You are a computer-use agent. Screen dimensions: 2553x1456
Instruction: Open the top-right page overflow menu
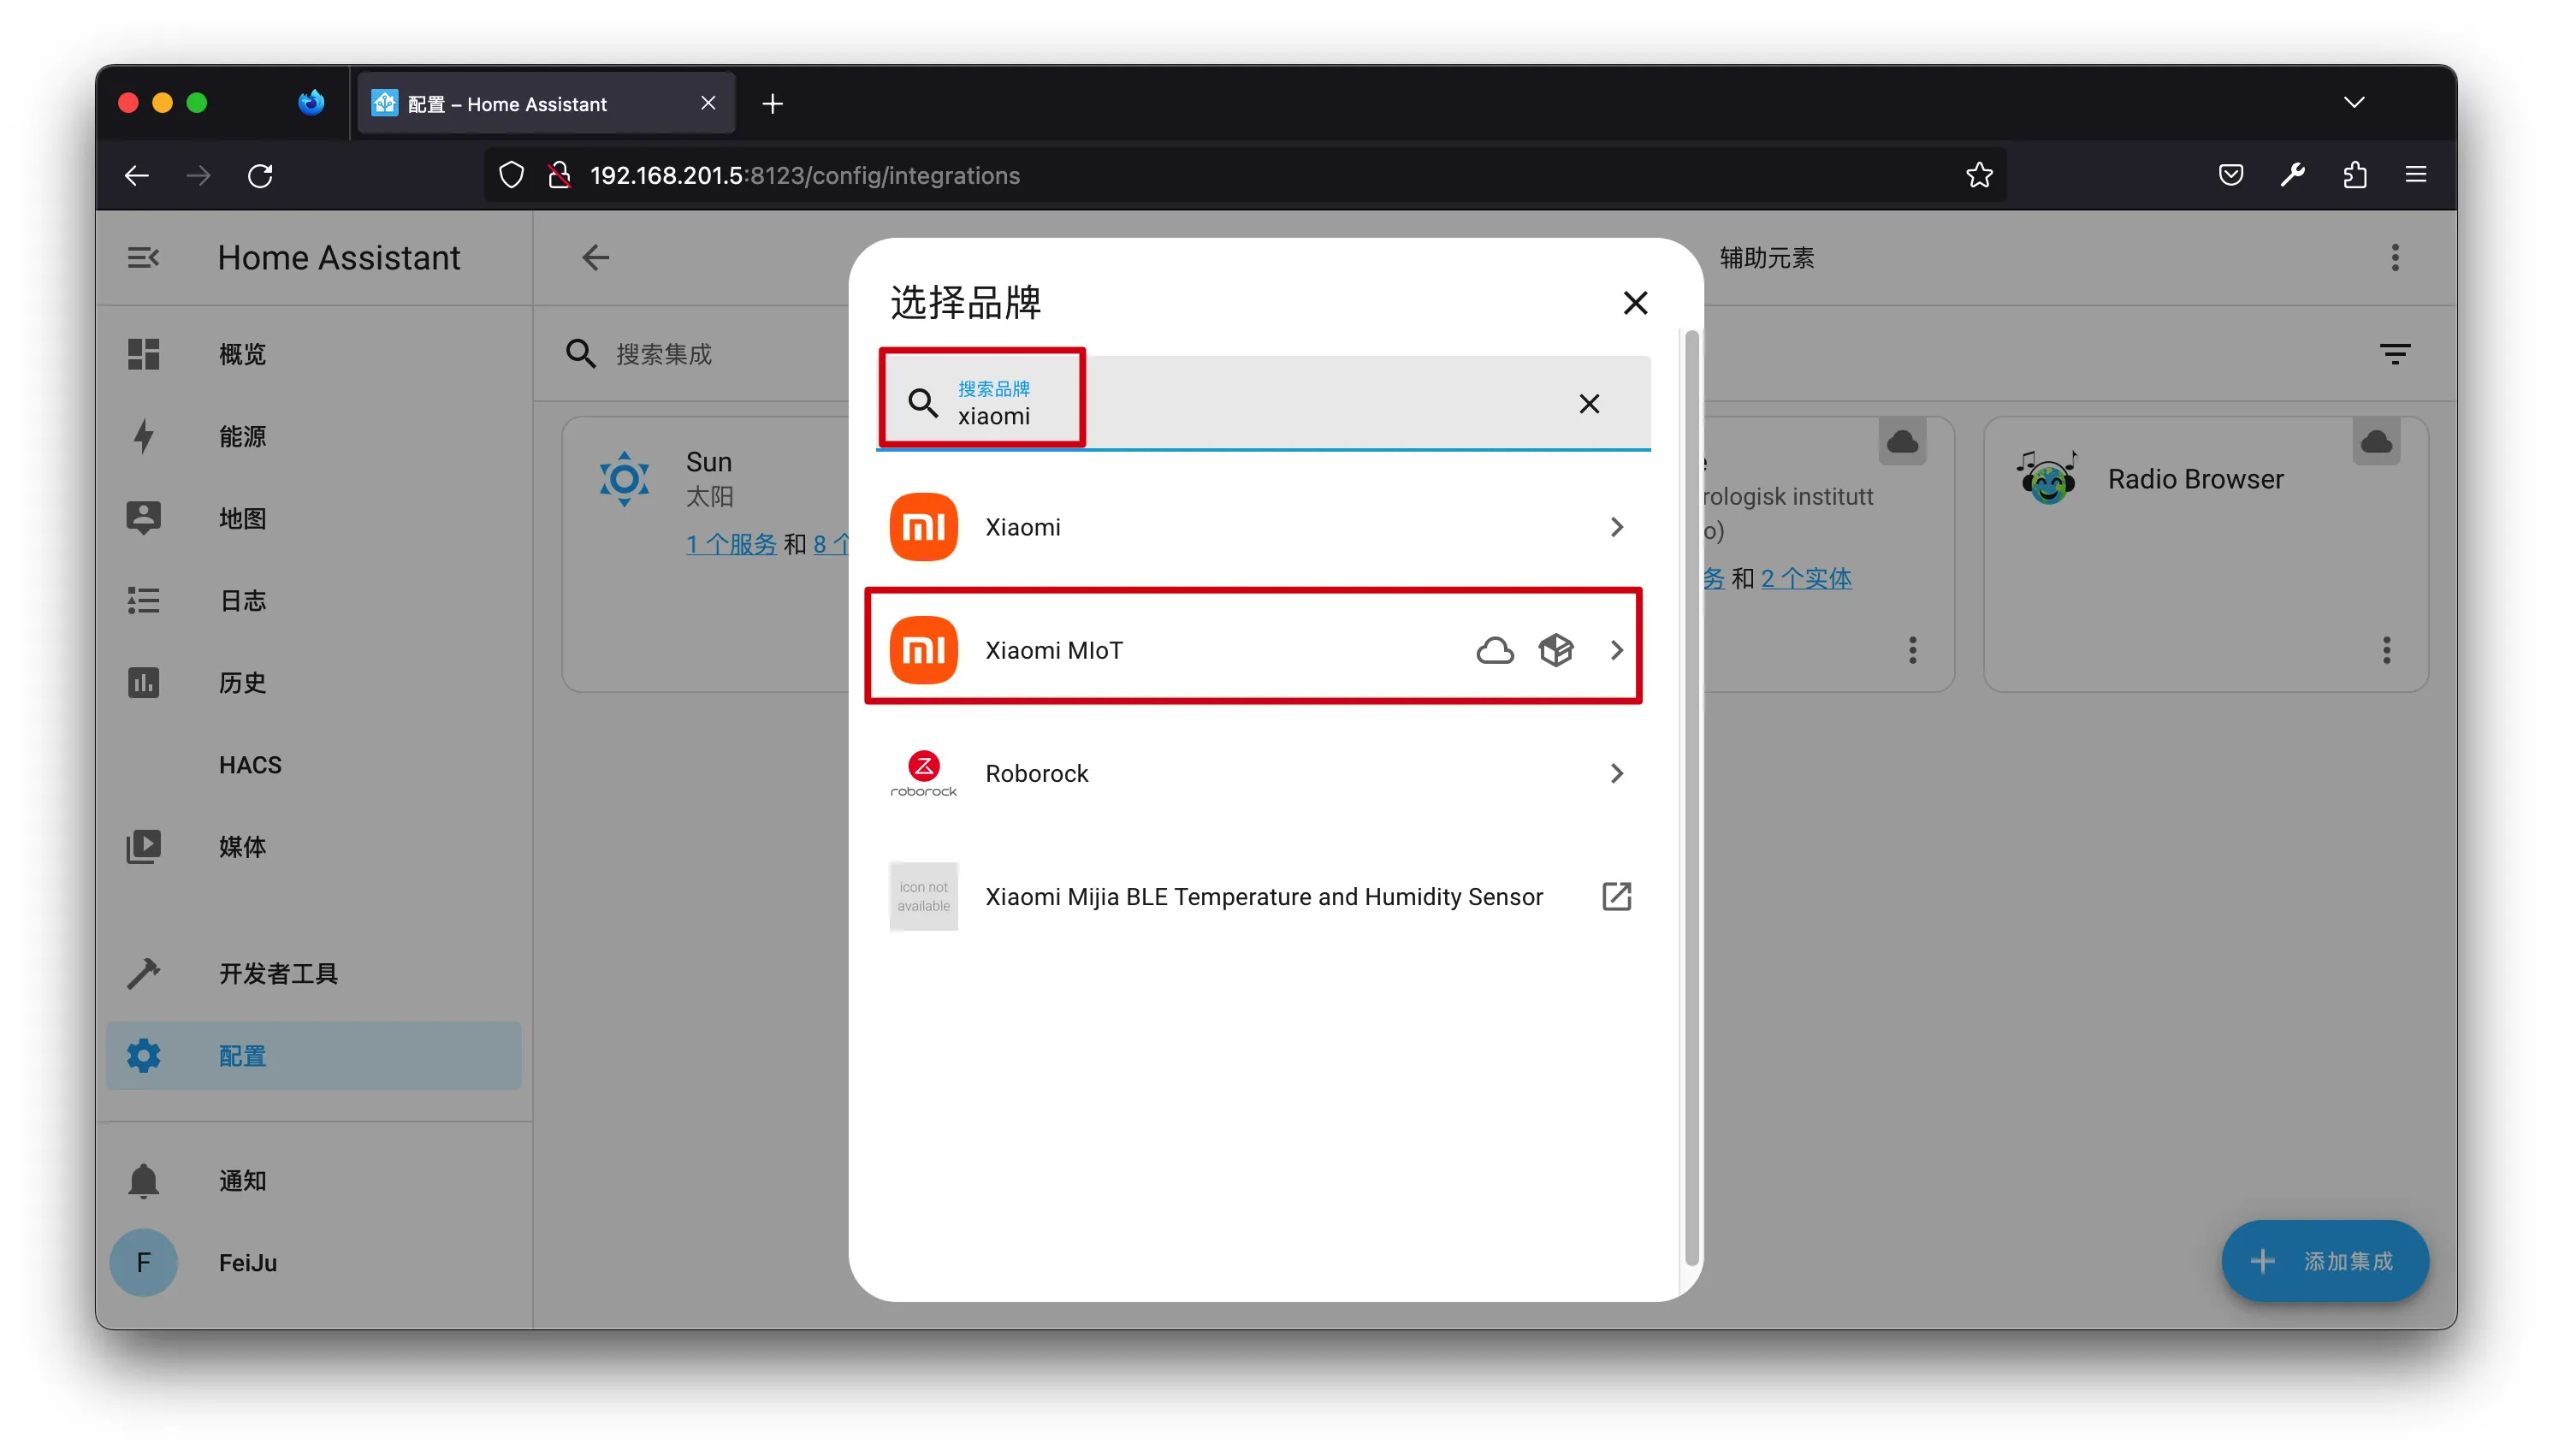pyautogui.click(x=2394, y=258)
